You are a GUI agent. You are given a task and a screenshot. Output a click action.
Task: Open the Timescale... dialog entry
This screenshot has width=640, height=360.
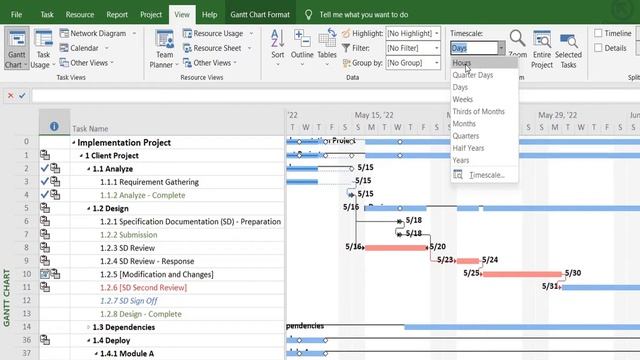484,175
